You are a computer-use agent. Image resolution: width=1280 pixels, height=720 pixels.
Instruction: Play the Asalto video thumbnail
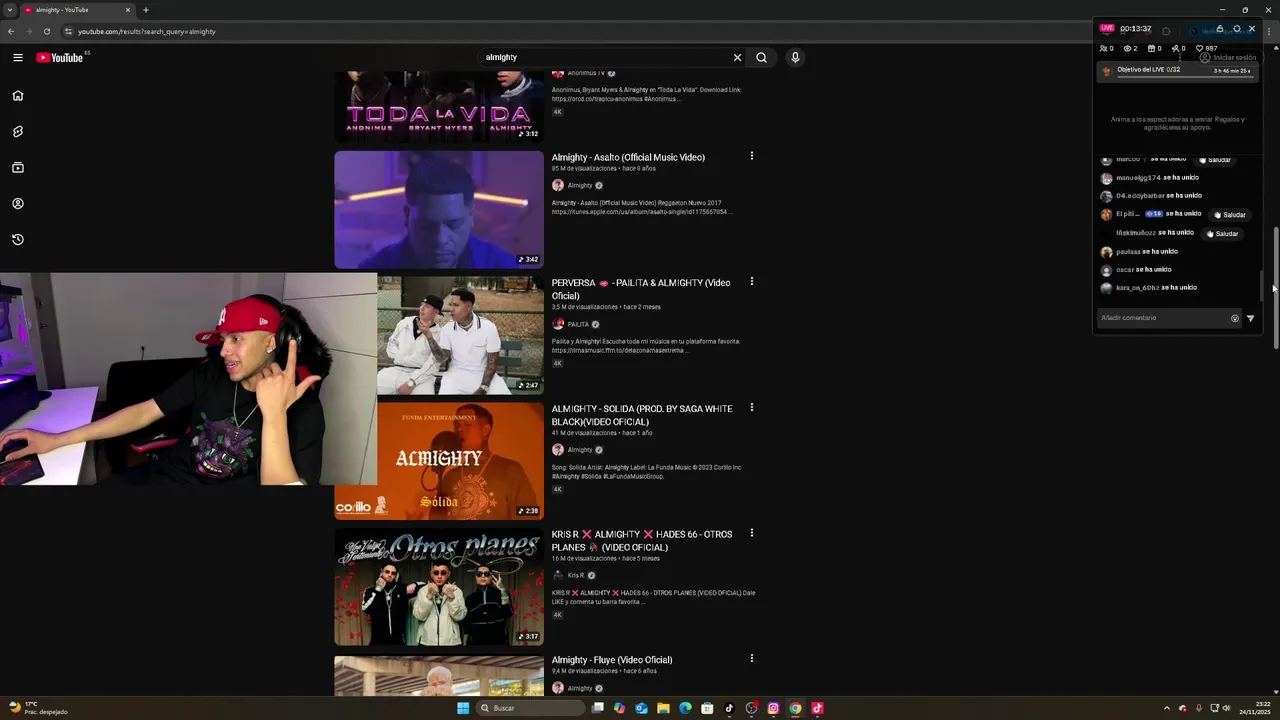(x=439, y=210)
